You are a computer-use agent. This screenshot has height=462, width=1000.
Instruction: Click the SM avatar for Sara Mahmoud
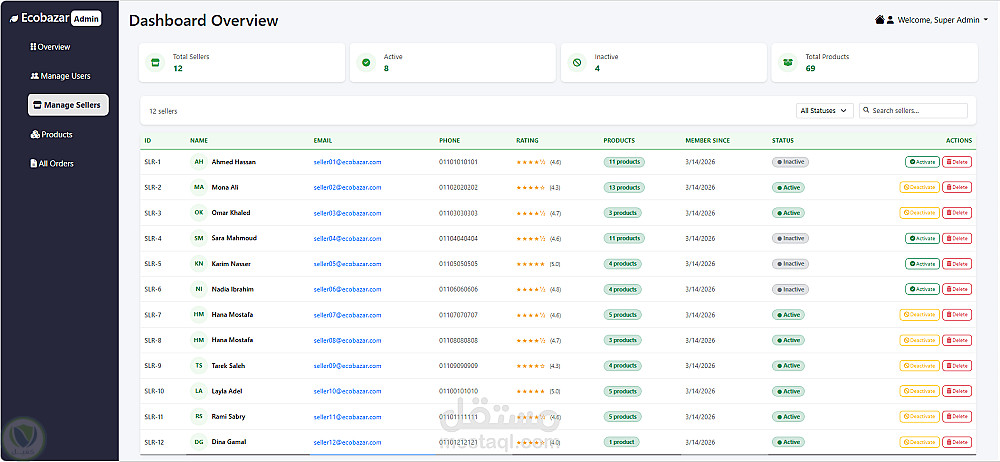(199, 239)
